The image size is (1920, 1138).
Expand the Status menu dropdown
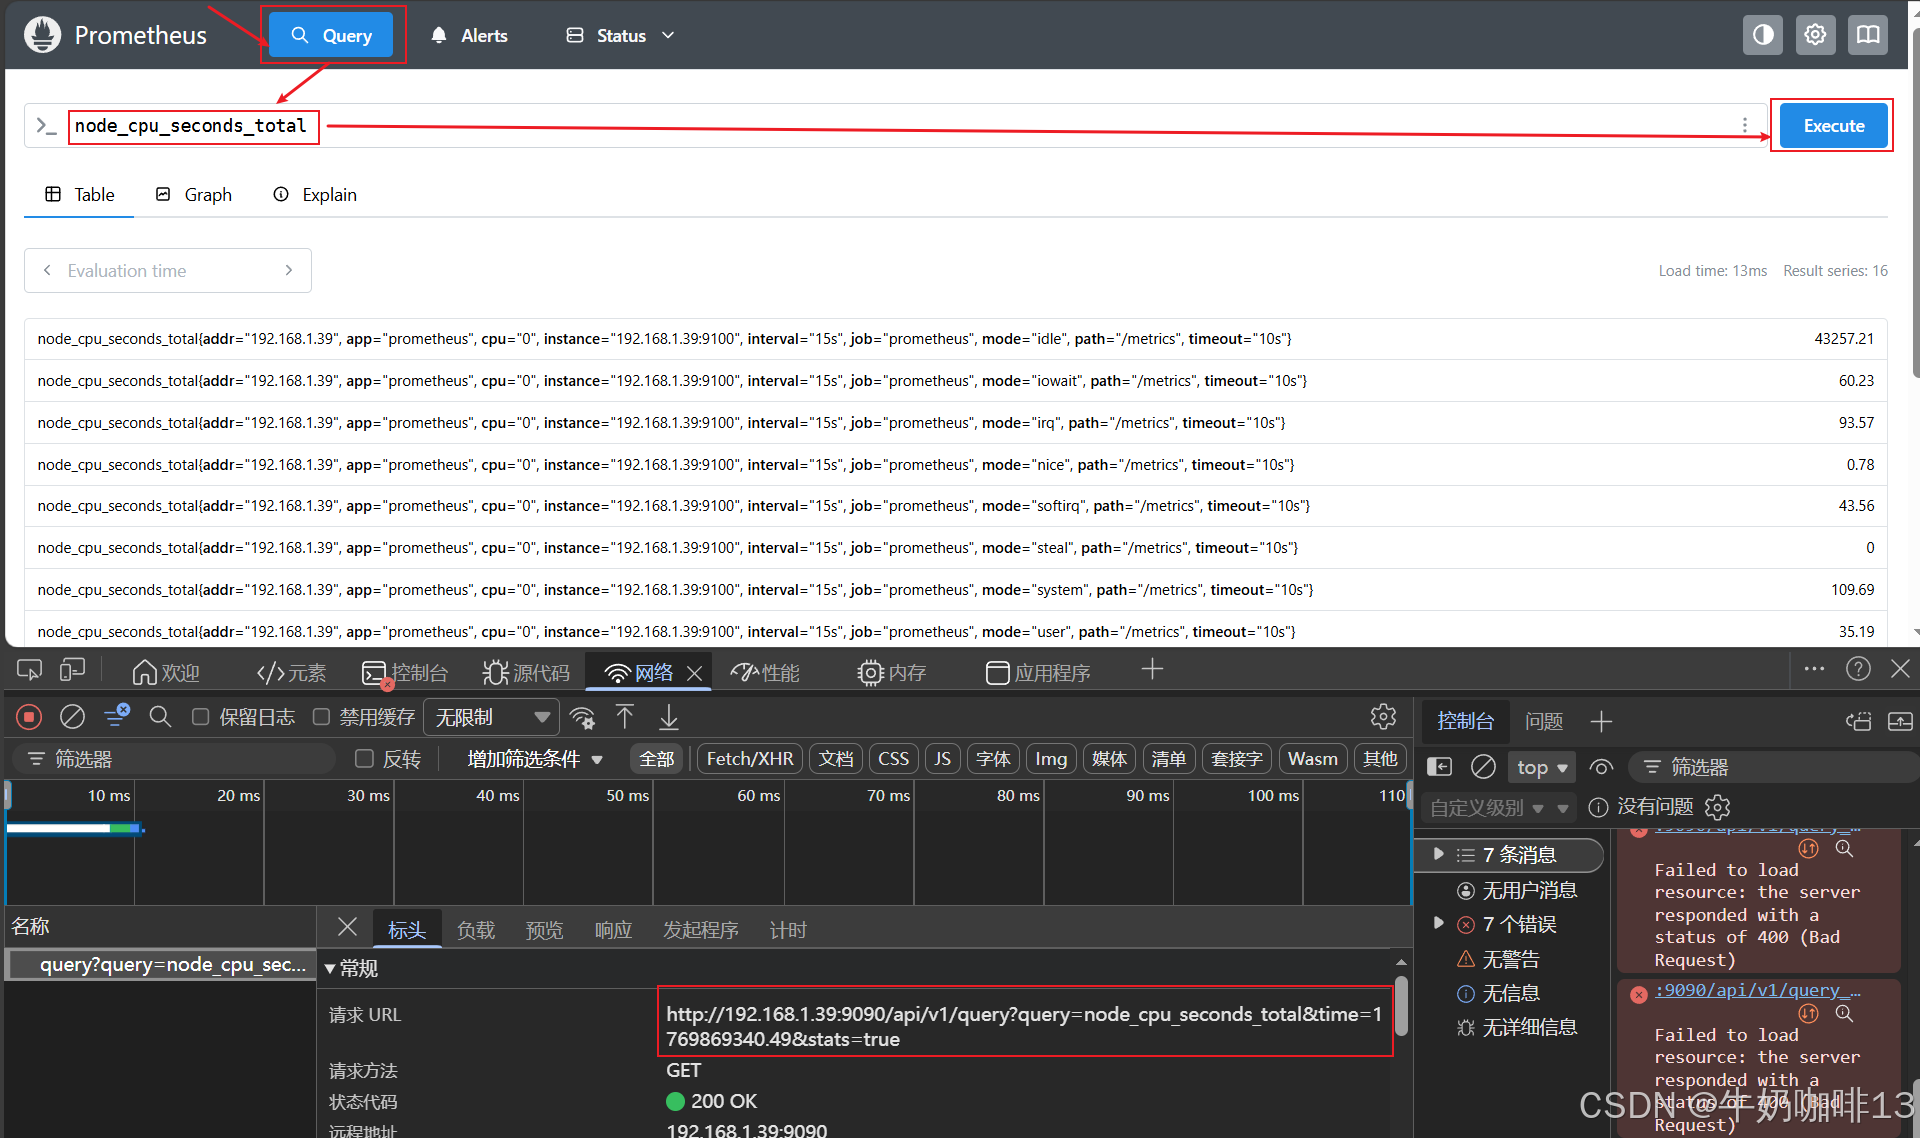tap(621, 35)
